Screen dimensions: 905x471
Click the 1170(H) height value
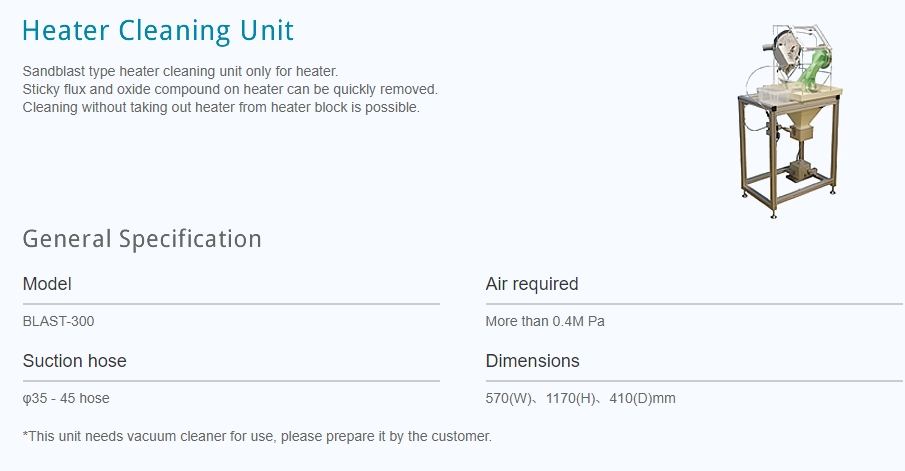coord(571,399)
